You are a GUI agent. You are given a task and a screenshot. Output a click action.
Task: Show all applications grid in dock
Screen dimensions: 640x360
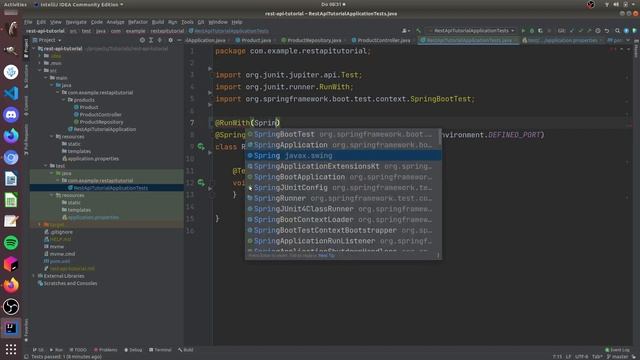(11, 349)
